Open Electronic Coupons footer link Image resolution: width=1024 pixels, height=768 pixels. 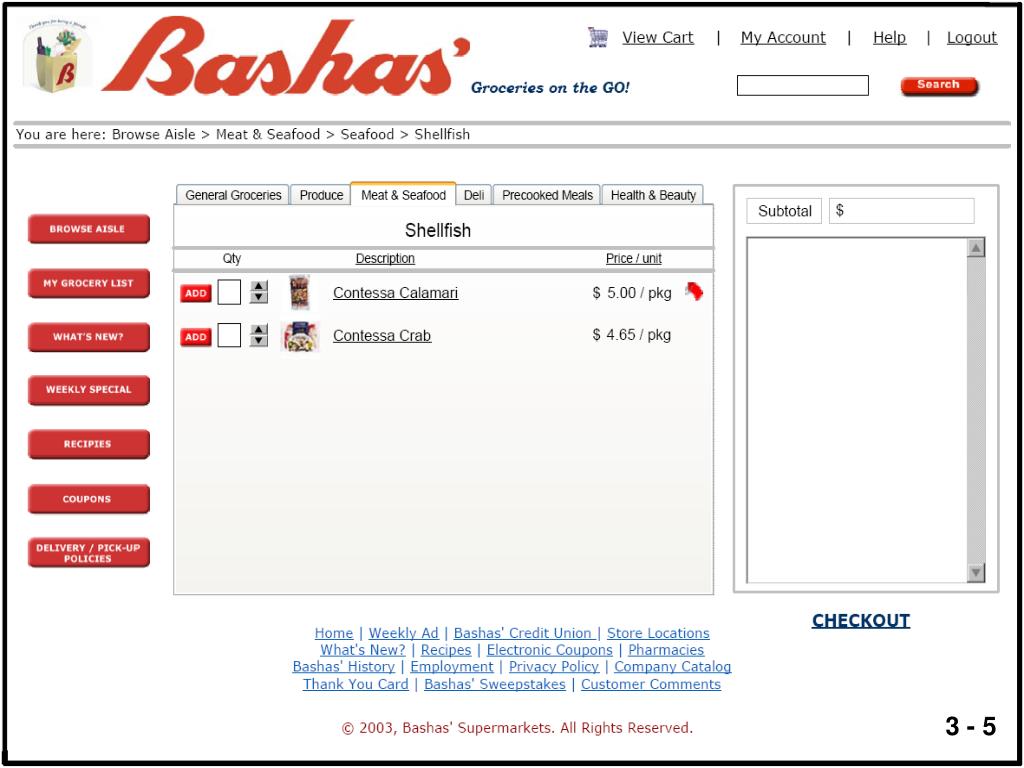click(x=550, y=650)
